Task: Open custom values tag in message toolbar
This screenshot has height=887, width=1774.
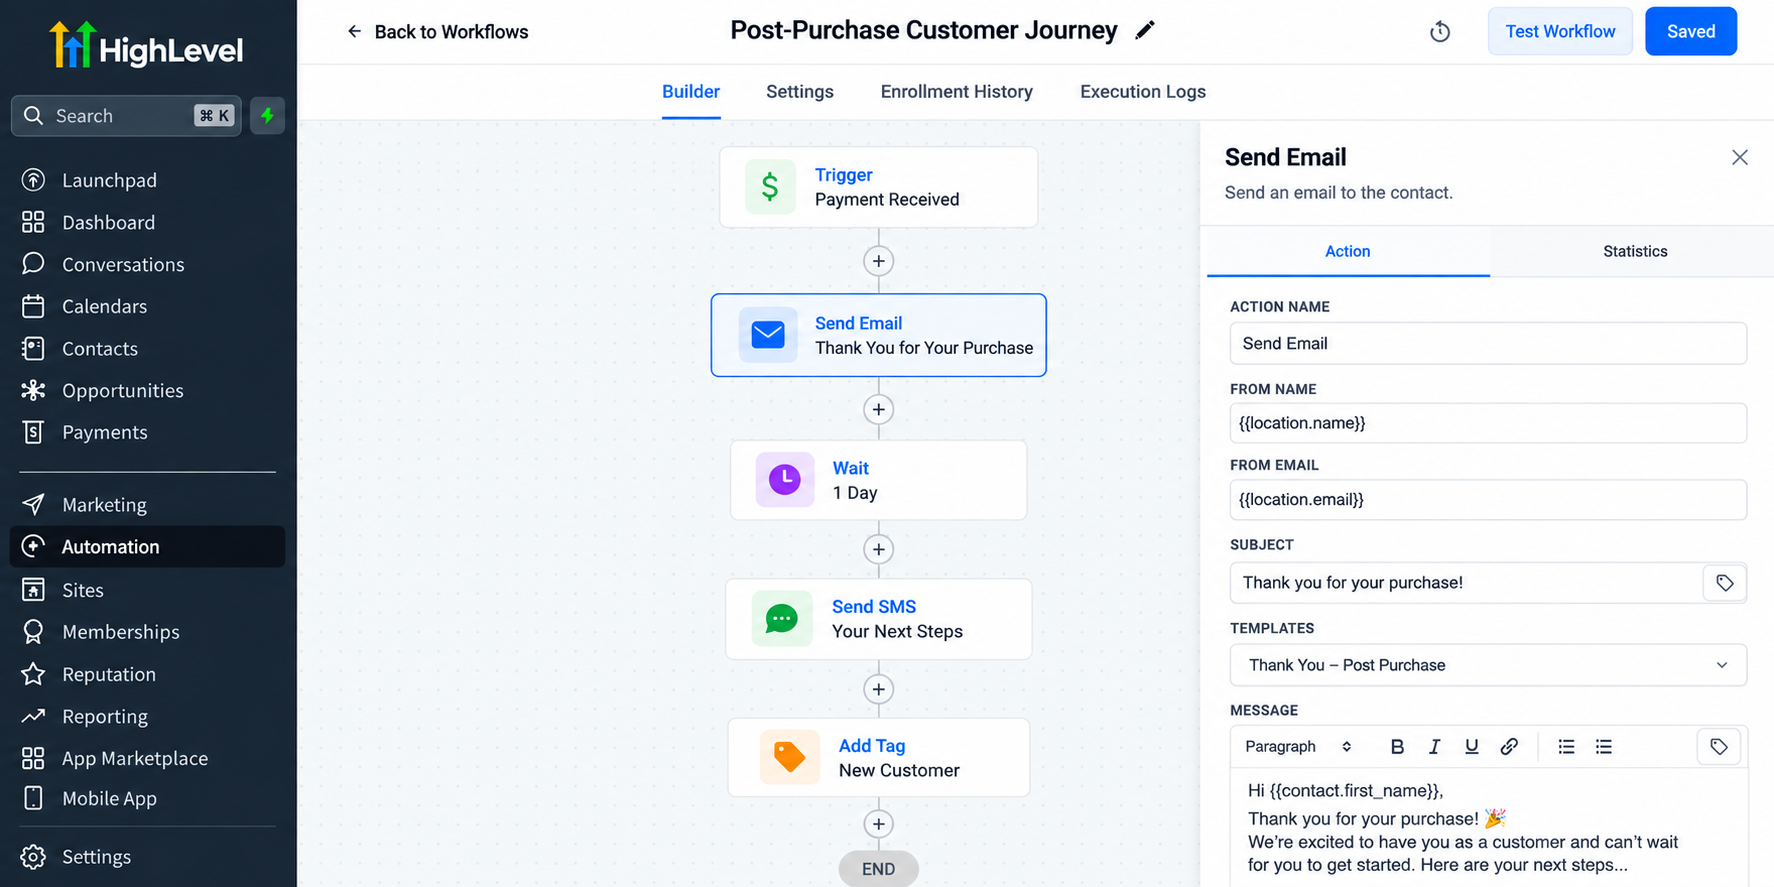Action: (x=1719, y=747)
